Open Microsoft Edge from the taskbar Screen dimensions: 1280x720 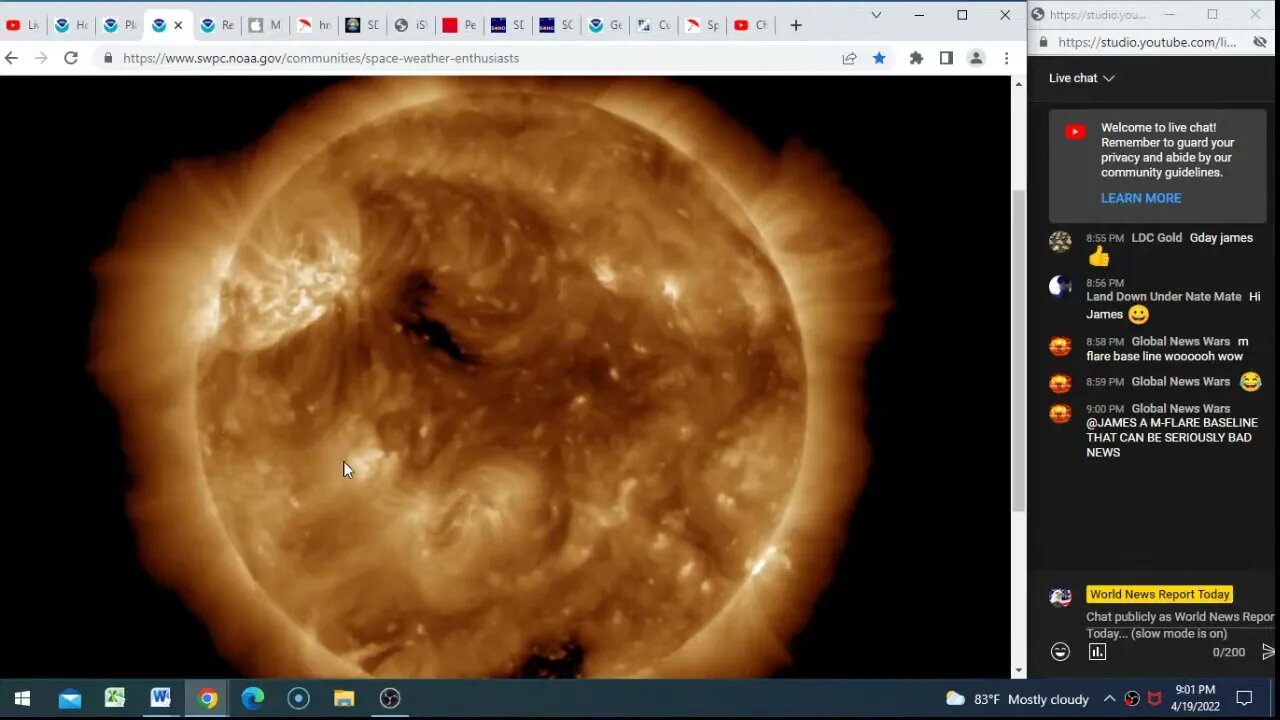tap(253, 698)
